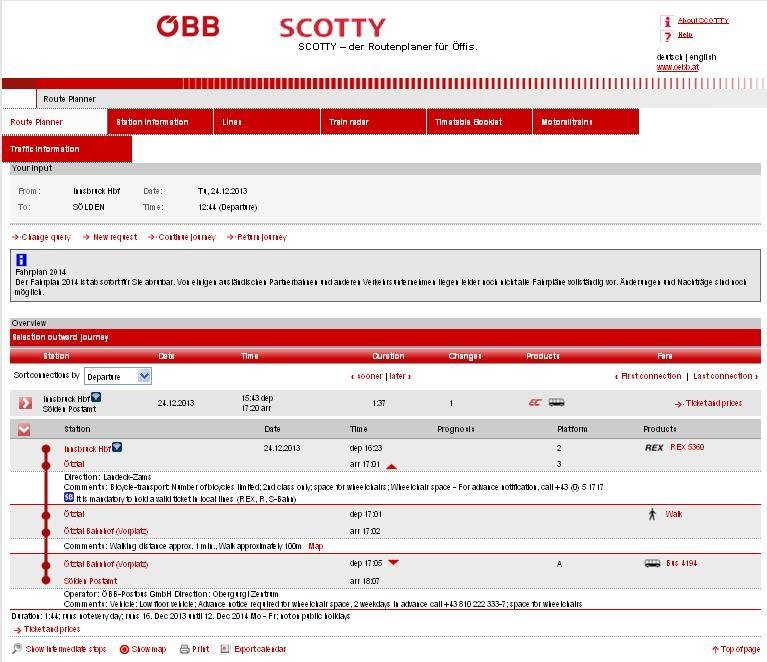This screenshot has height=662, width=767.
Task: Click the Export calendar link
Action: click(x=260, y=649)
